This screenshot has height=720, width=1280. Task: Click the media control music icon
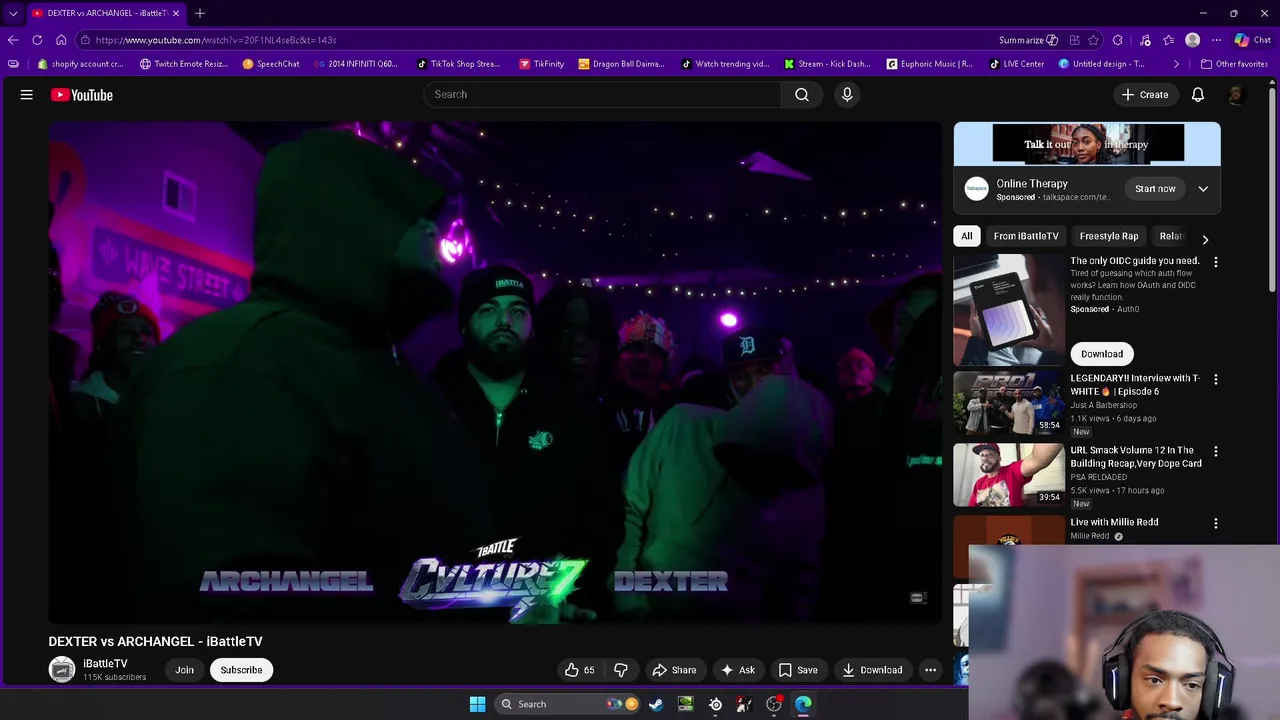(1145, 40)
